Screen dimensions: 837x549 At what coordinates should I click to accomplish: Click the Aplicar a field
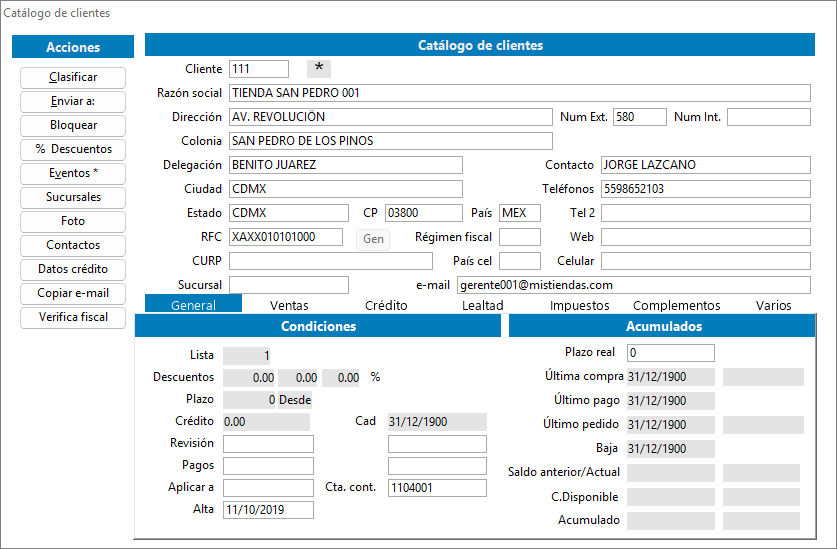pyautogui.click(x=268, y=488)
